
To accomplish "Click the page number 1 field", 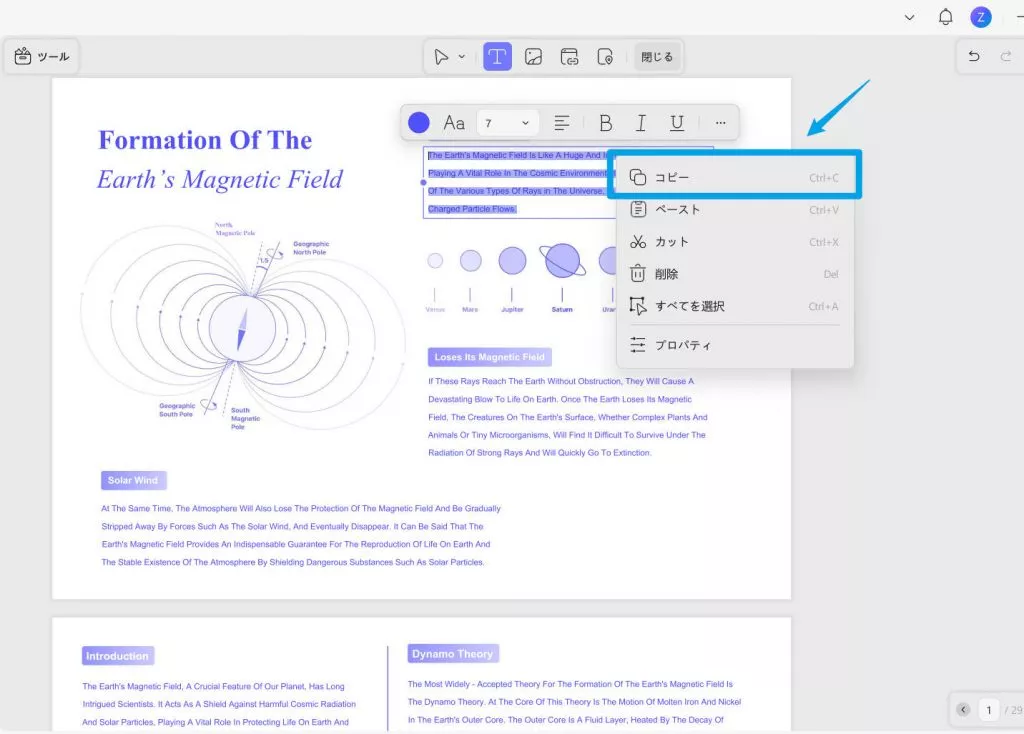I will pyautogui.click(x=989, y=710).
